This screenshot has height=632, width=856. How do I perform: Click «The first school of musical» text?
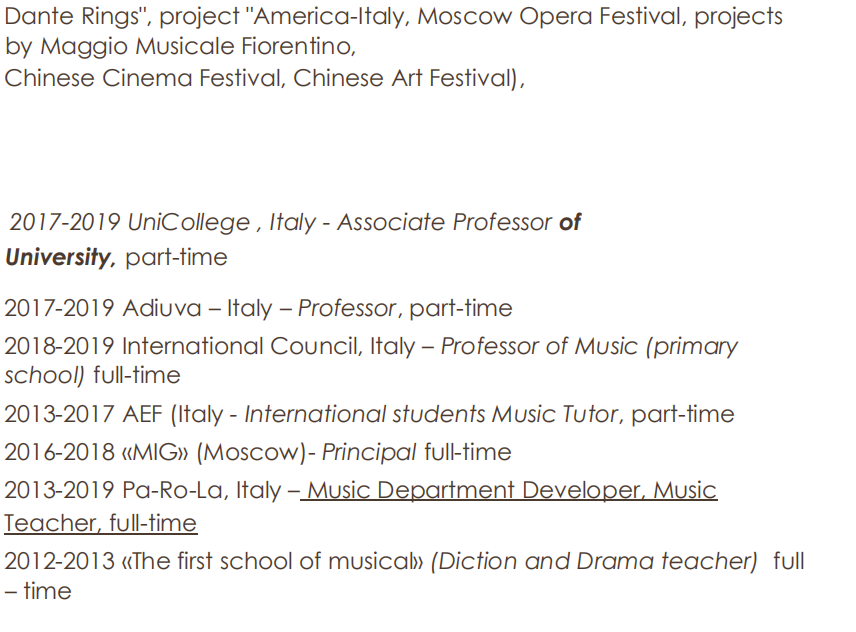coord(271,562)
